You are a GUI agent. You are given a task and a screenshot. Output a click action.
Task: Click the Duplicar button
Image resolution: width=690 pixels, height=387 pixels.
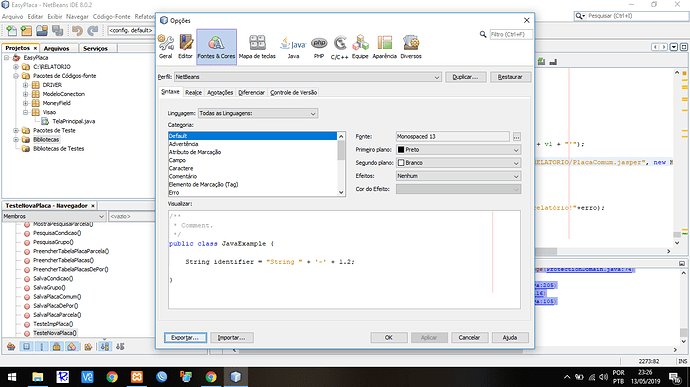(x=466, y=77)
